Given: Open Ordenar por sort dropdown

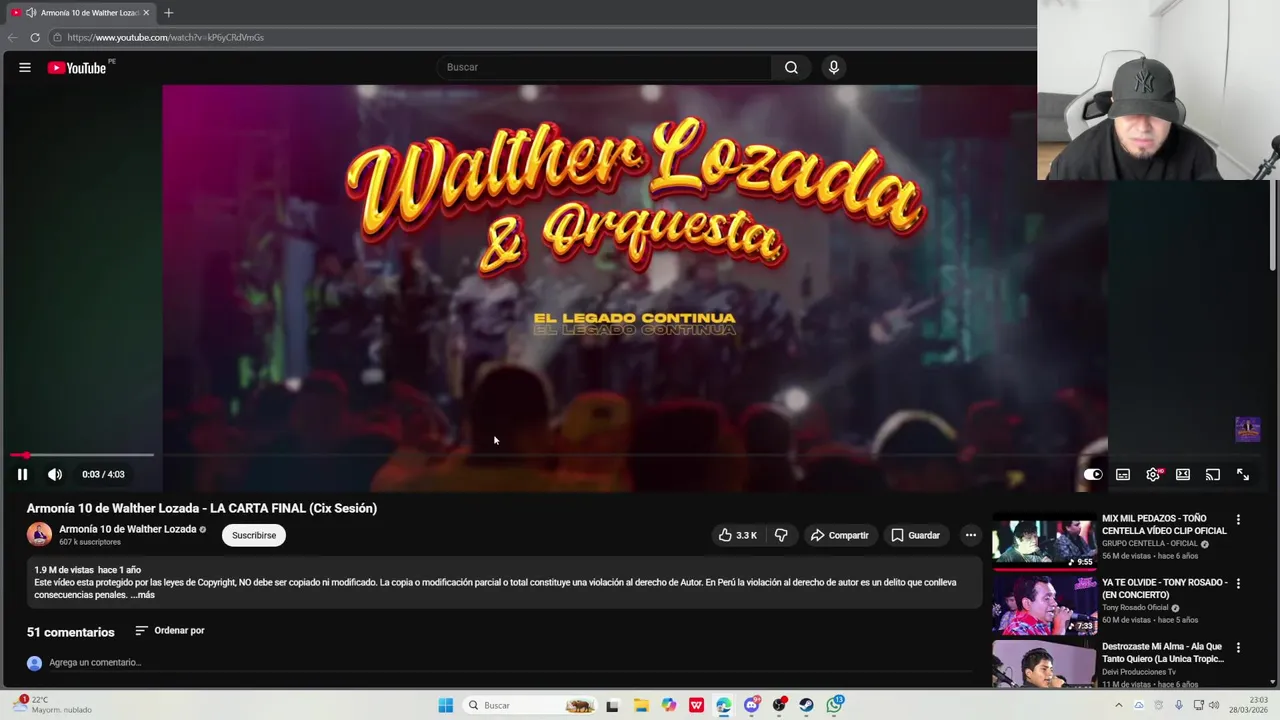Looking at the screenshot, I should pos(170,631).
